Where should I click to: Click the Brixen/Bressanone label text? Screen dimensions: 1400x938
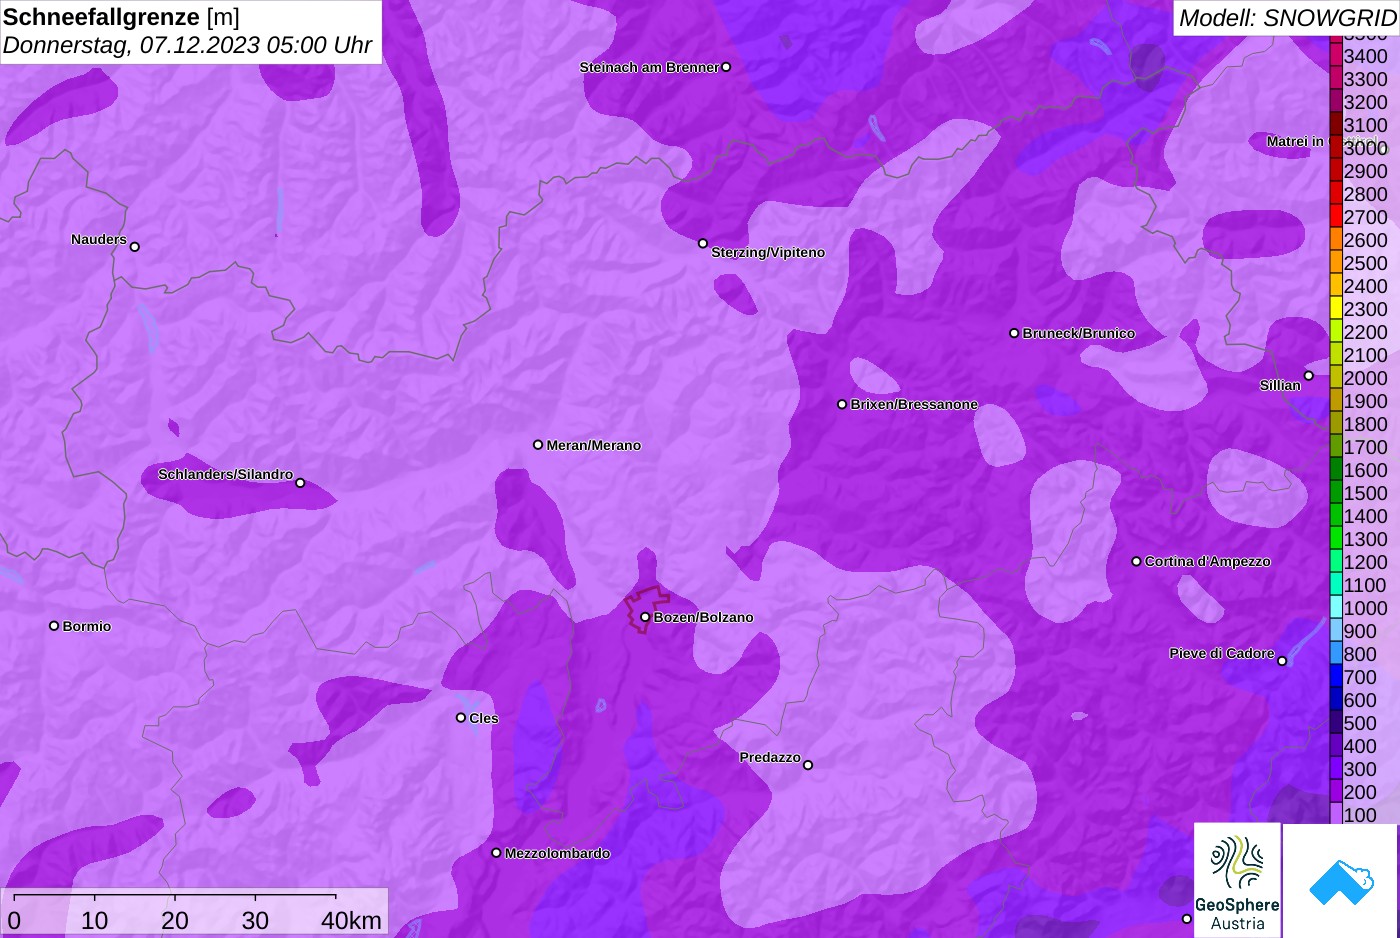[x=914, y=405]
